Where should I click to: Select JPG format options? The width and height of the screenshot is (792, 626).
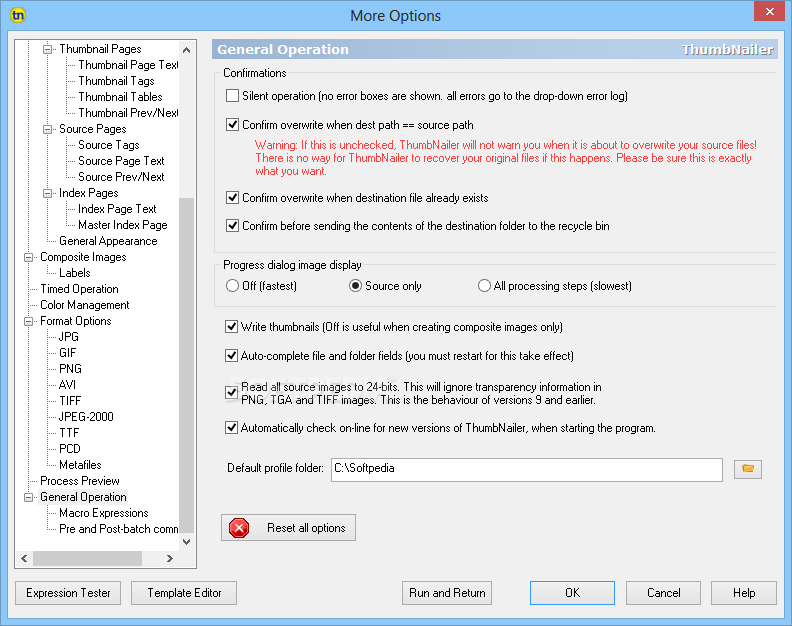(69, 337)
